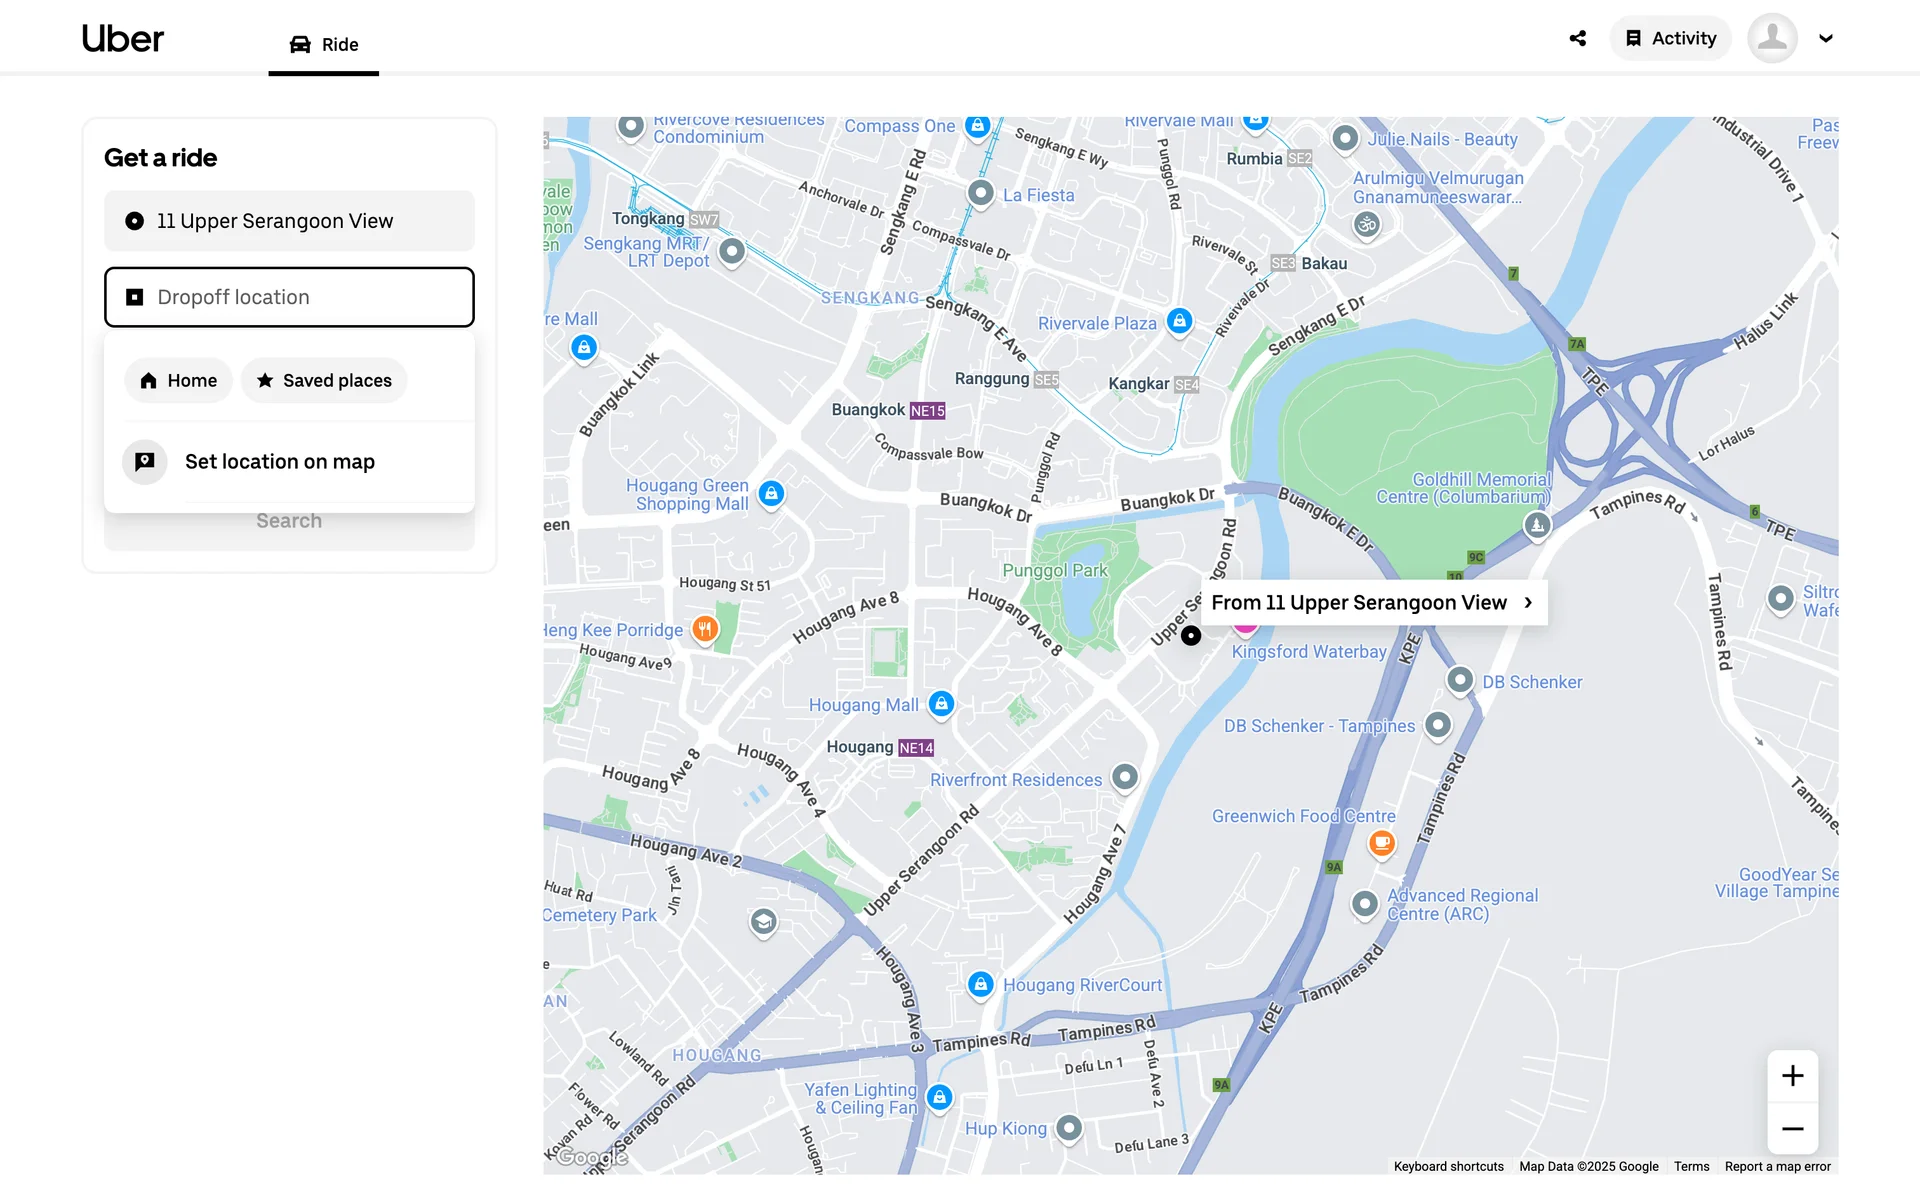Zoom in on the map
Viewport: 1920px width, 1200px height.
[x=1792, y=1076]
